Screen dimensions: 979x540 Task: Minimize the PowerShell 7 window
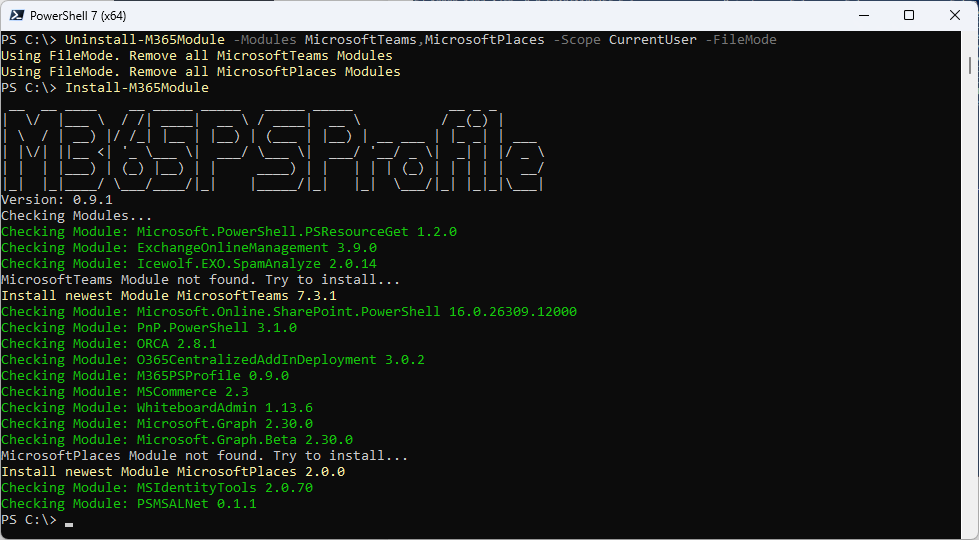864,16
